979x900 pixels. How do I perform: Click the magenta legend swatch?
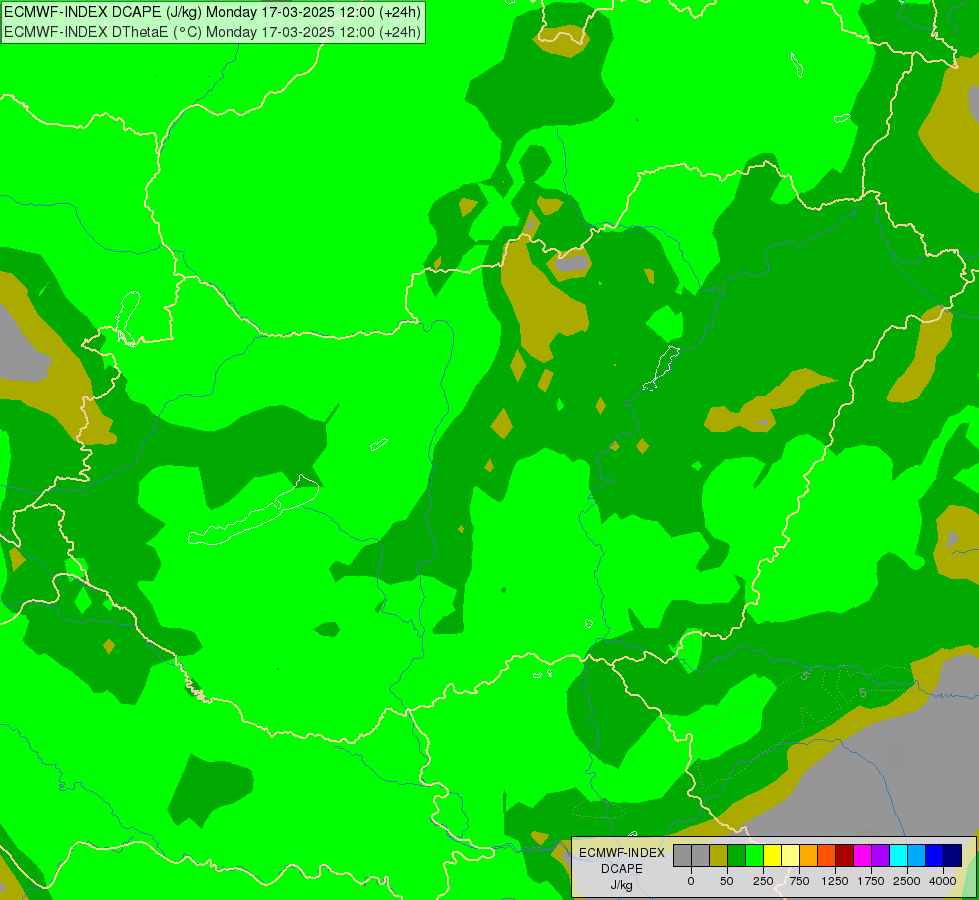click(863, 855)
